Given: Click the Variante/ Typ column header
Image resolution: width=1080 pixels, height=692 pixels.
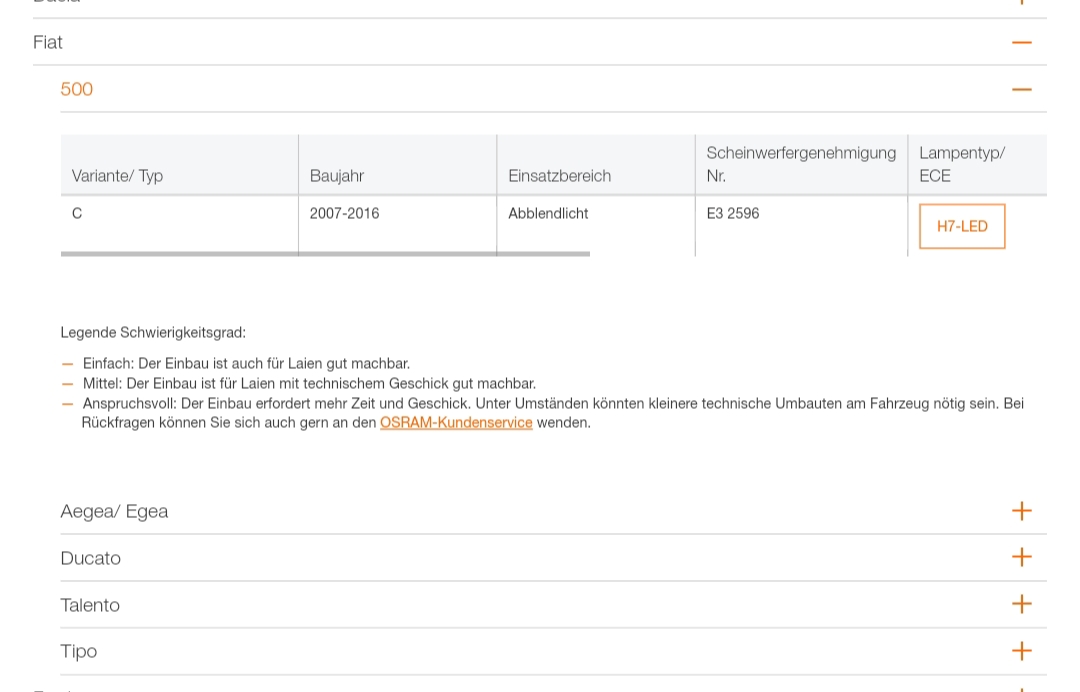Looking at the screenshot, I should click(x=118, y=176).
